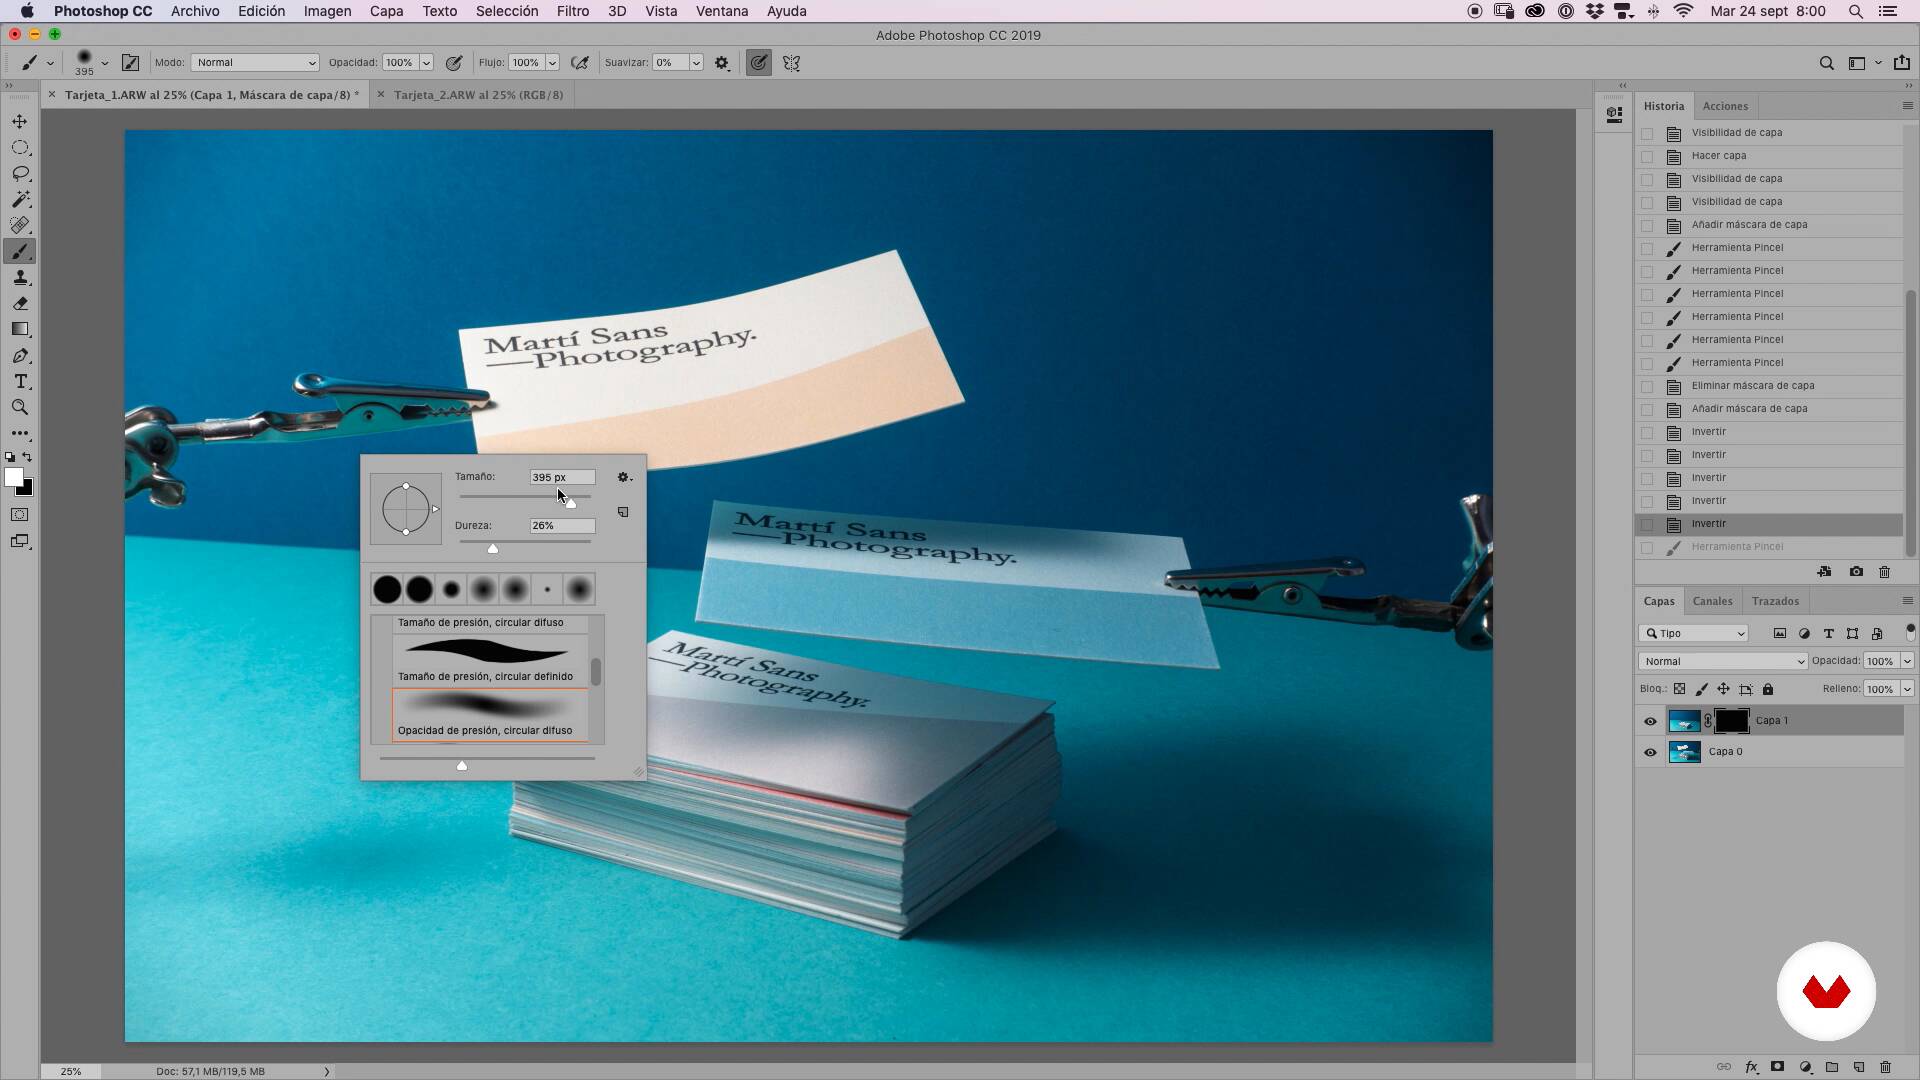Select the Lasso tool
The width and height of the screenshot is (1920, 1080).
click(20, 173)
